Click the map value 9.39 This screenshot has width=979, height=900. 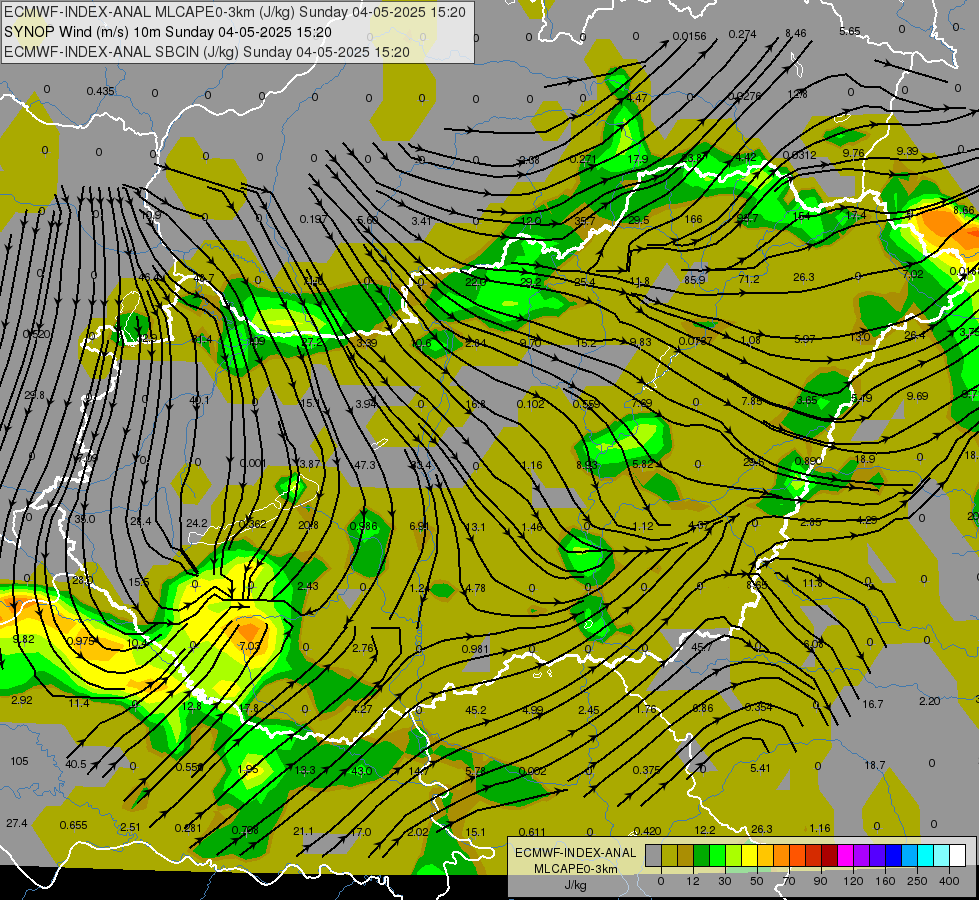[907, 151]
